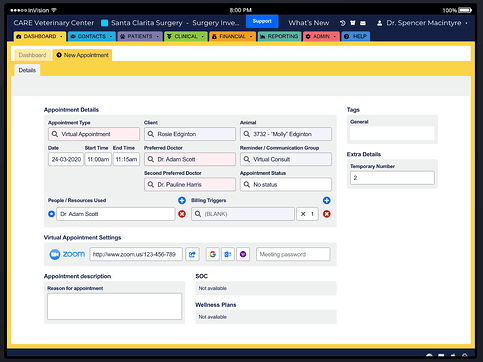483x362 pixels.
Task: Click the Start Time field 11:00am
Action: 98,159
